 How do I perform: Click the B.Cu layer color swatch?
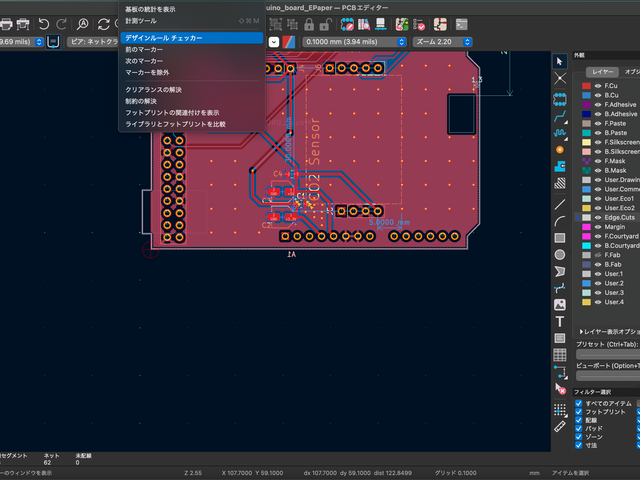pyautogui.click(x=586, y=97)
